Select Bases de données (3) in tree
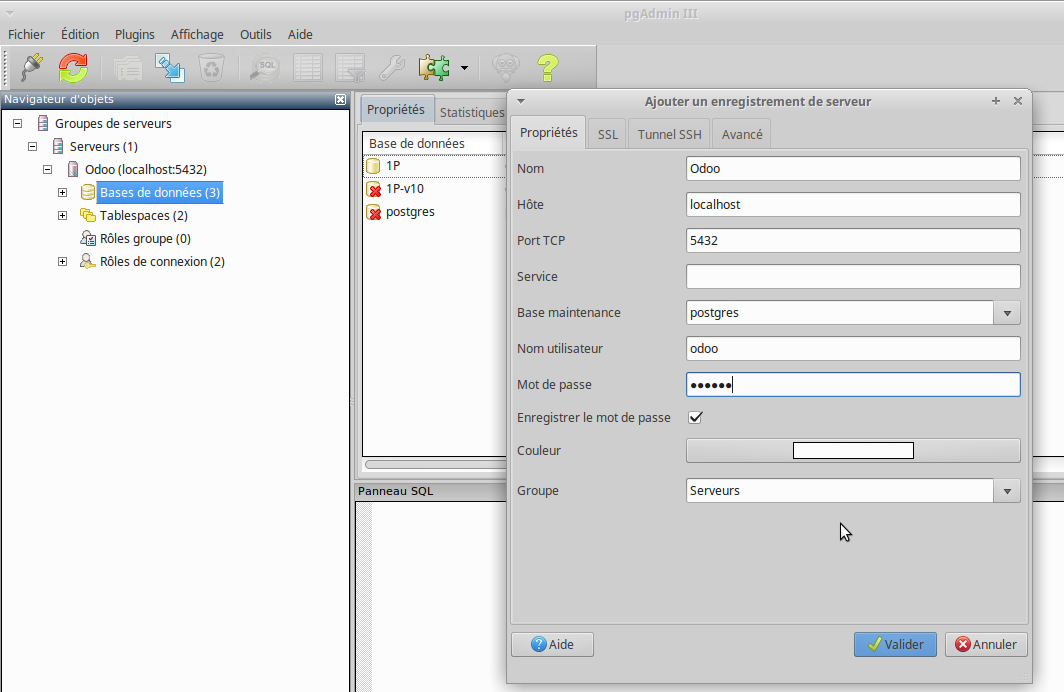 coord(160,193)
